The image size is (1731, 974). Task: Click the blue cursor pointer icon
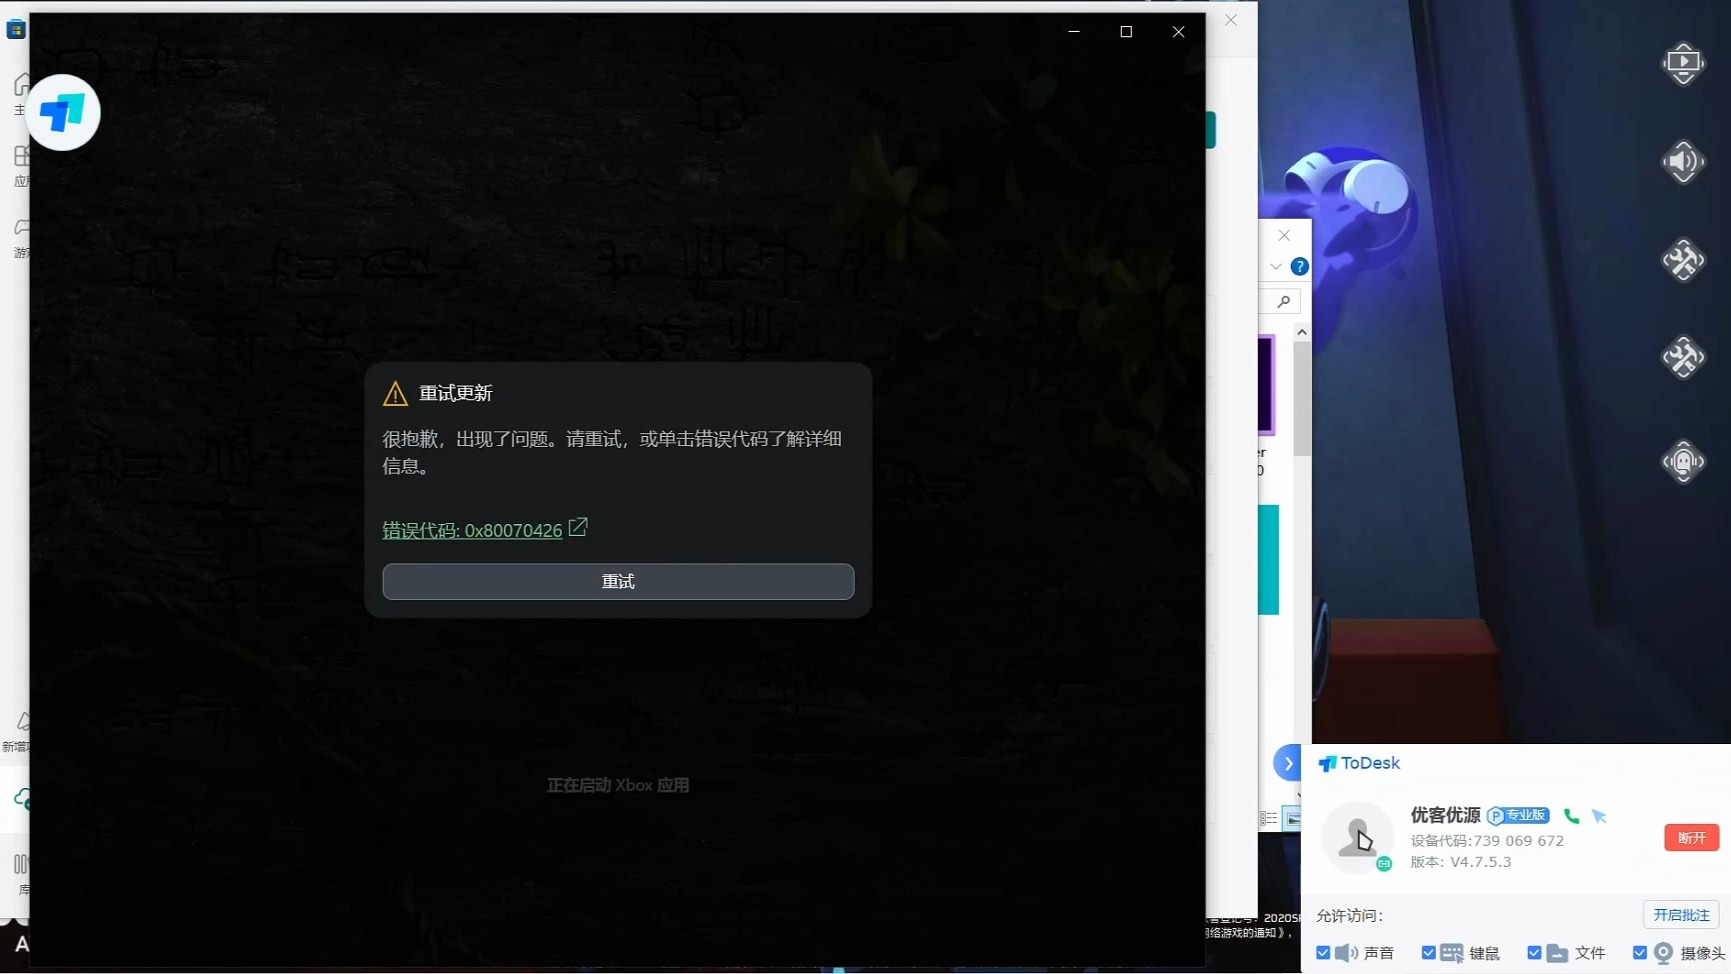[1599, 816]
